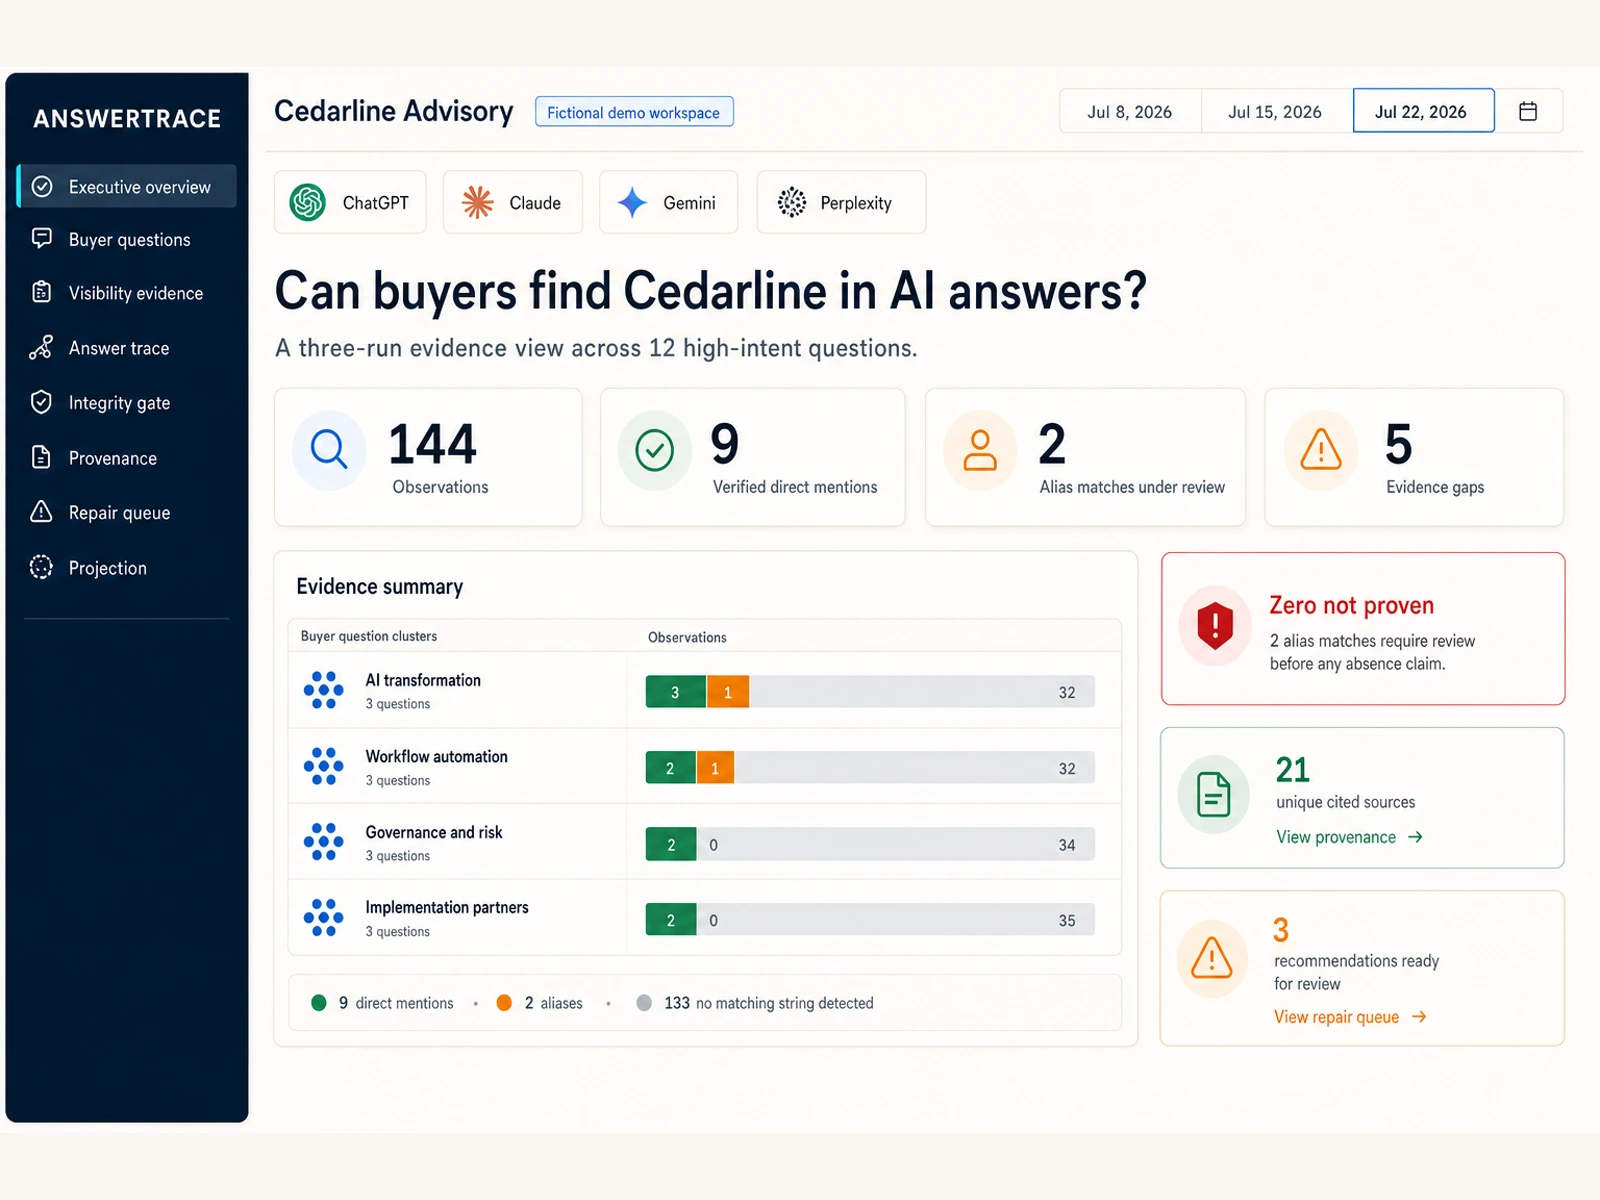Open the Projection section
1600x1200 pixels.
click(x=127, y=567)
